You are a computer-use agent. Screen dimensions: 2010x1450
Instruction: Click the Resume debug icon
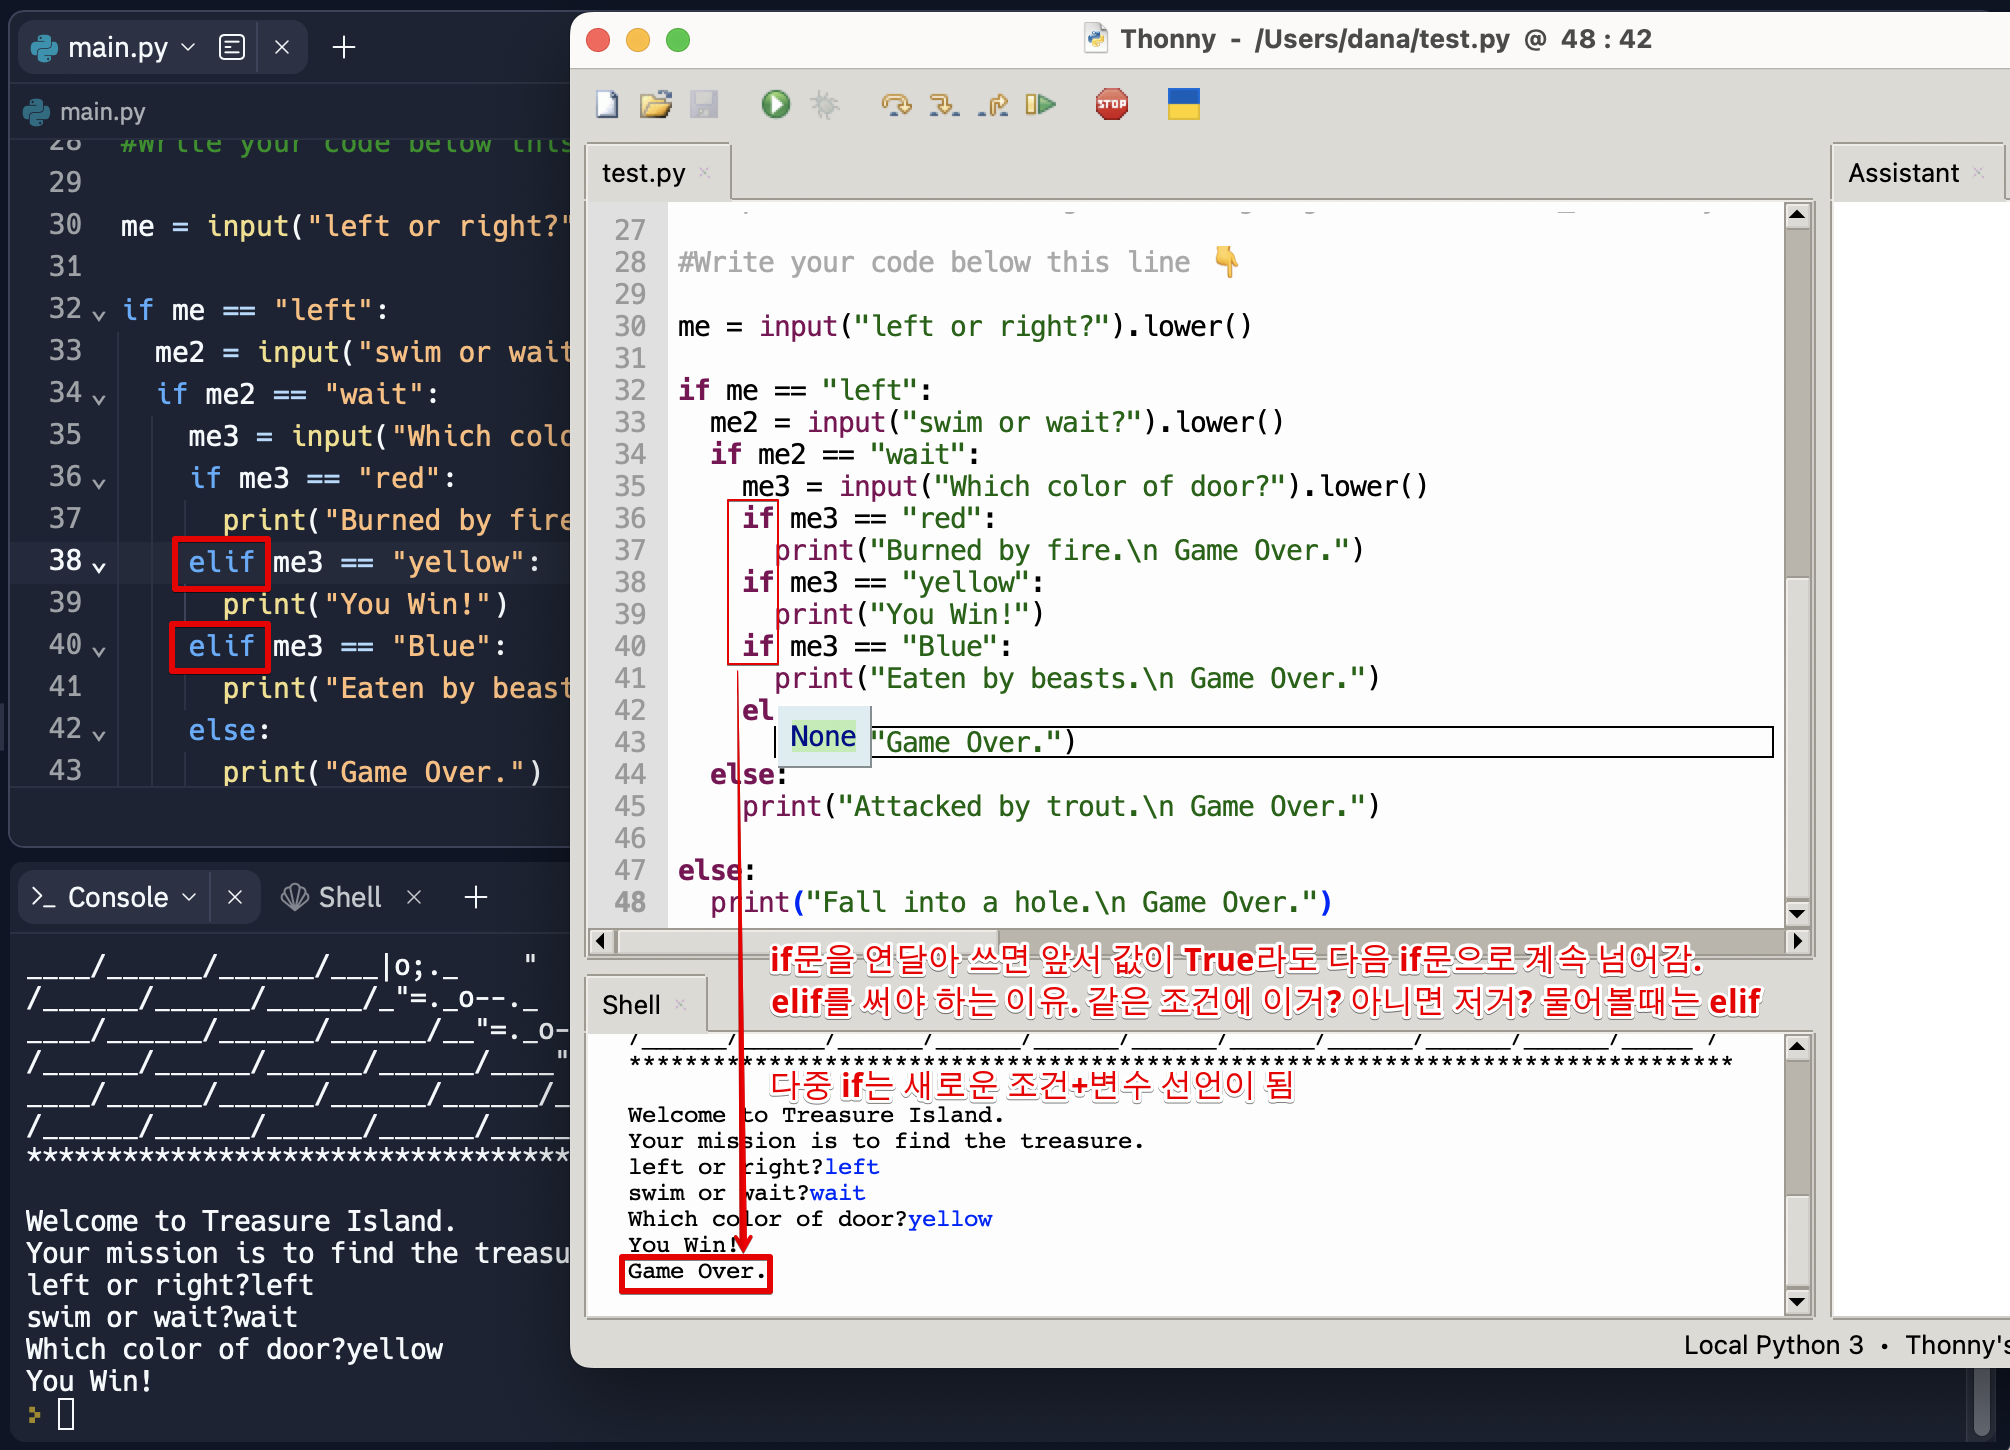(1040, 104)
